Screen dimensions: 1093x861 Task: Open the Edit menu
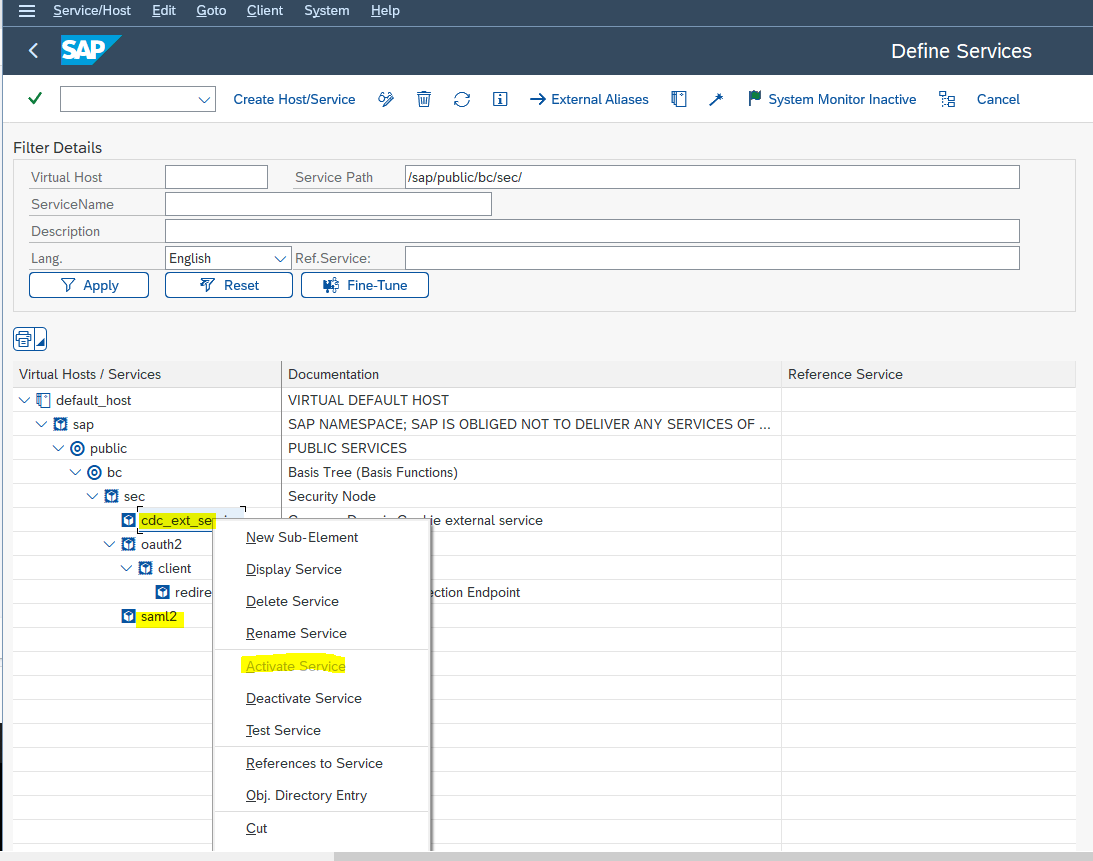point(164,10)
